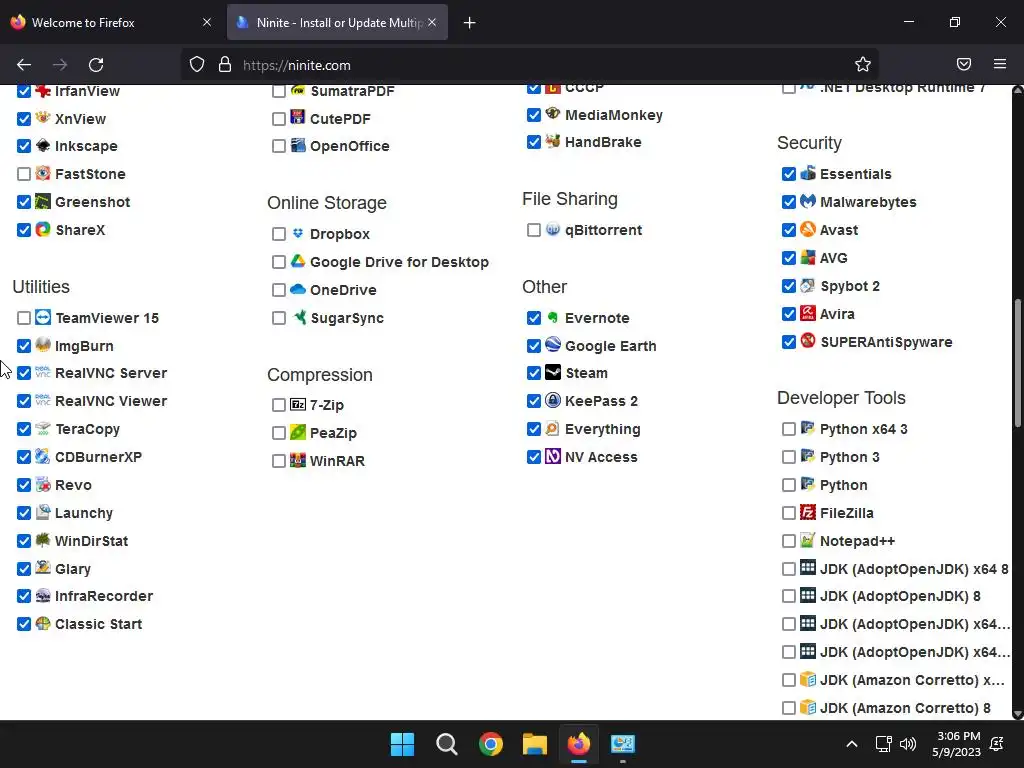Select the SugarSync checkbox
The width and height of the screenshot is (1024, 768).
(279, 318)
